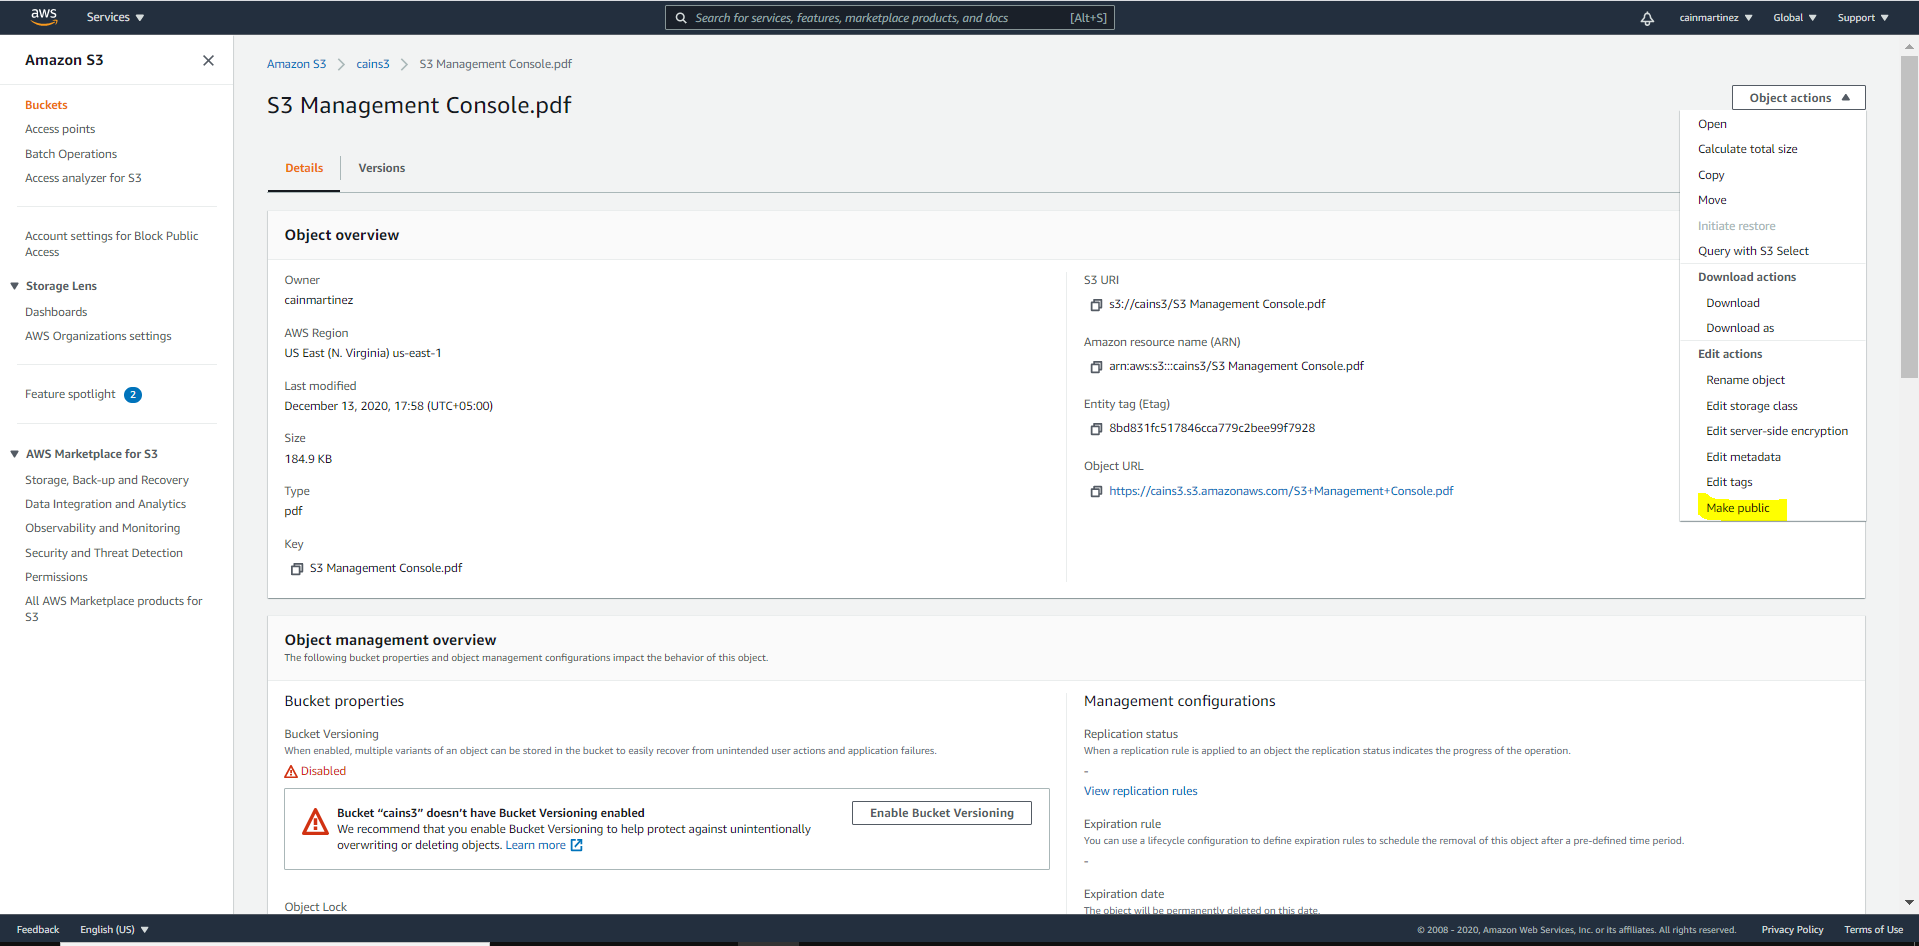Navigate to cains3 bucket breadcrumb
Screen dimensions: 1919x946
373,64
